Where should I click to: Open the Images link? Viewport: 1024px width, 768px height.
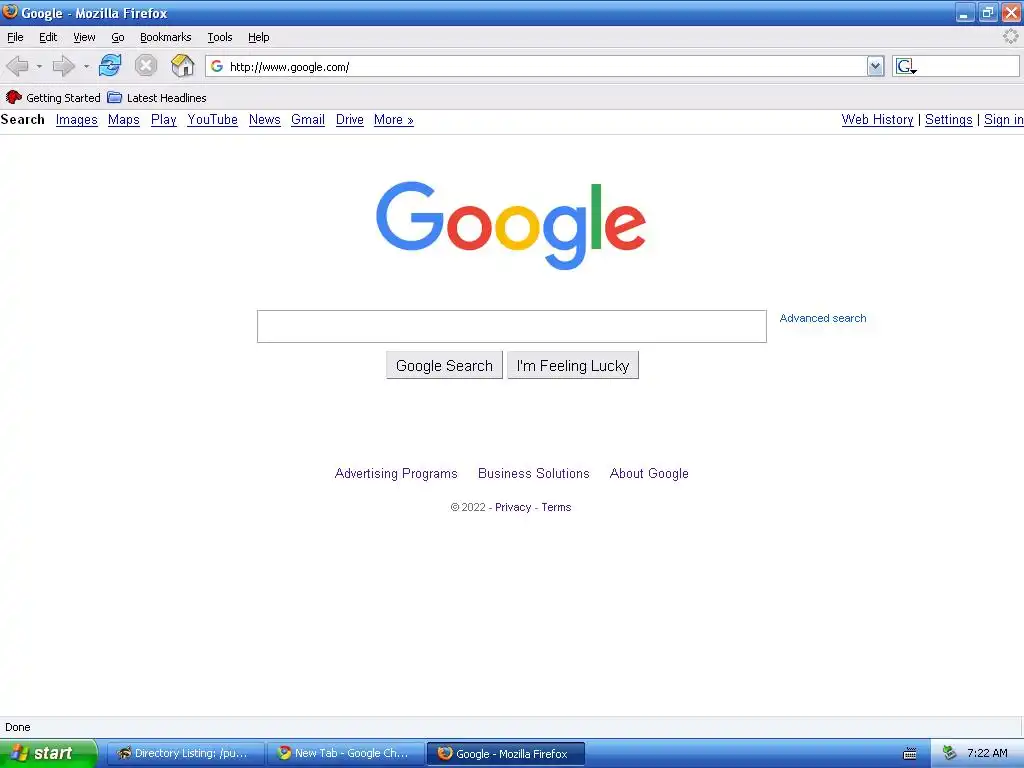point(76,120)
